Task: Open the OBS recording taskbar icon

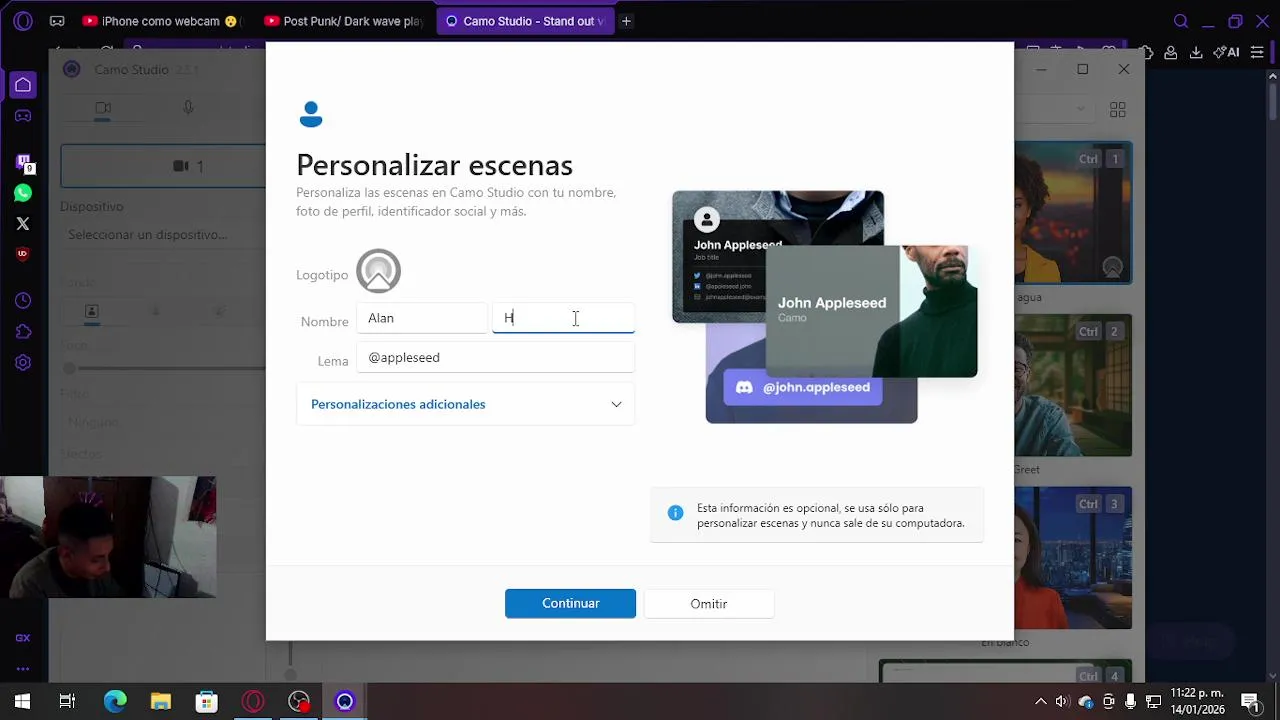Action: (299, 702)
